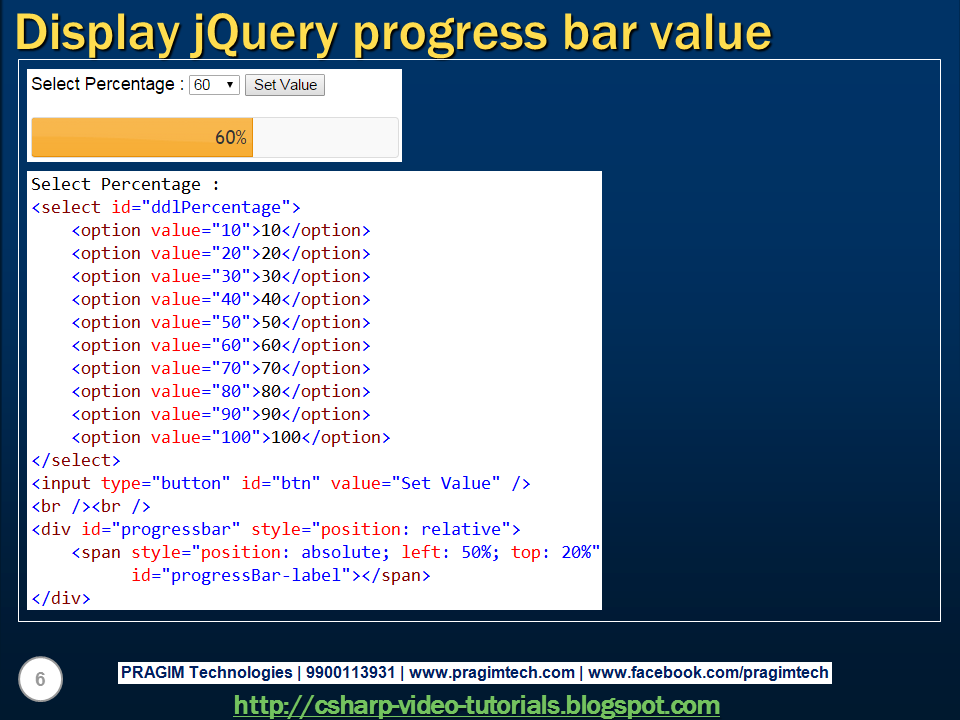Click the progressBar-label span in the code
Screen dimensions: 960x720
click(x=234, y=575)
